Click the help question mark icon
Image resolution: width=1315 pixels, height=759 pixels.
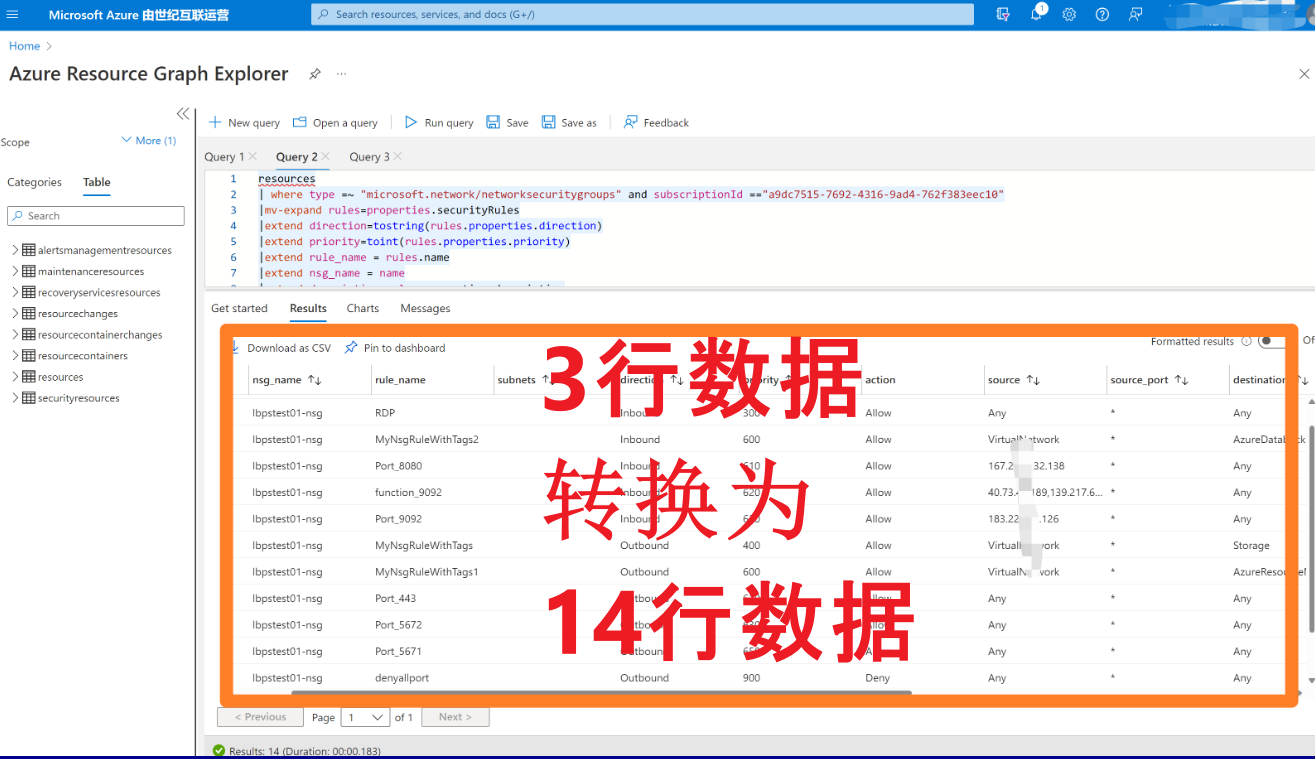[x=1102, y=14]
